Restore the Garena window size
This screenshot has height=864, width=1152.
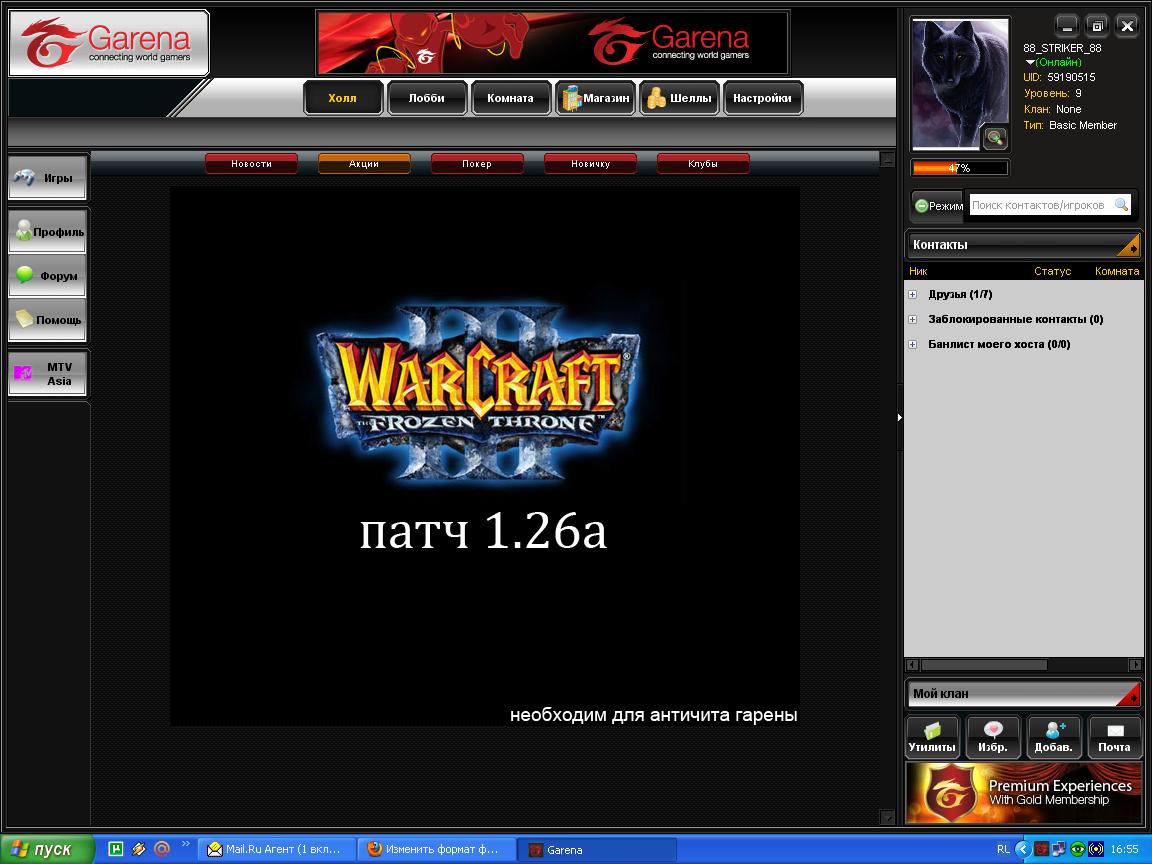pyautogui.click(x=1097, y=26)
